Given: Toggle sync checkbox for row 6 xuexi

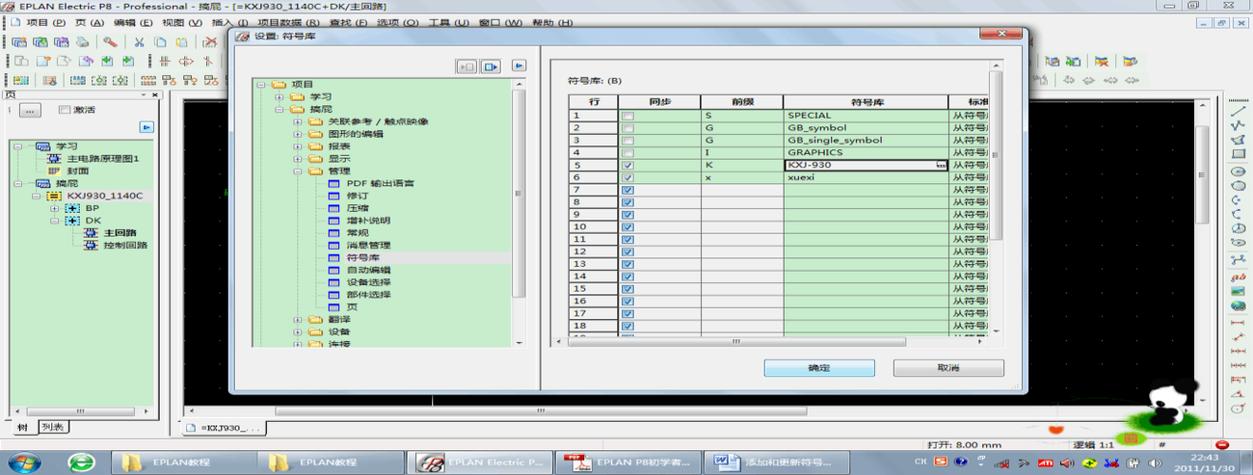Looking at the screenshot, I should (628, 177).
